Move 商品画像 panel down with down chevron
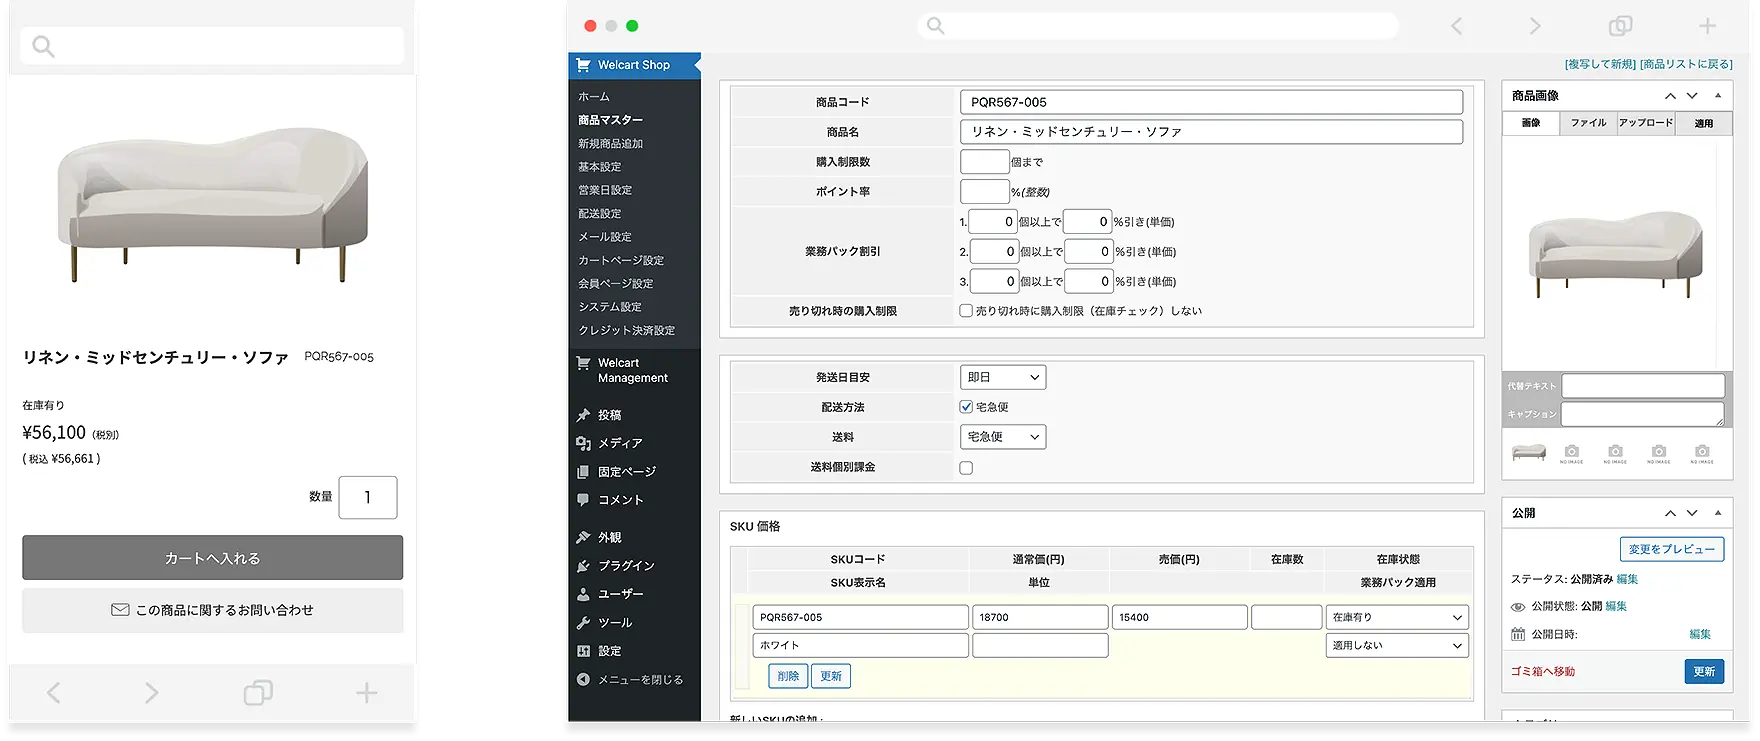1760x741 pixels. (x=1692, y=96)
